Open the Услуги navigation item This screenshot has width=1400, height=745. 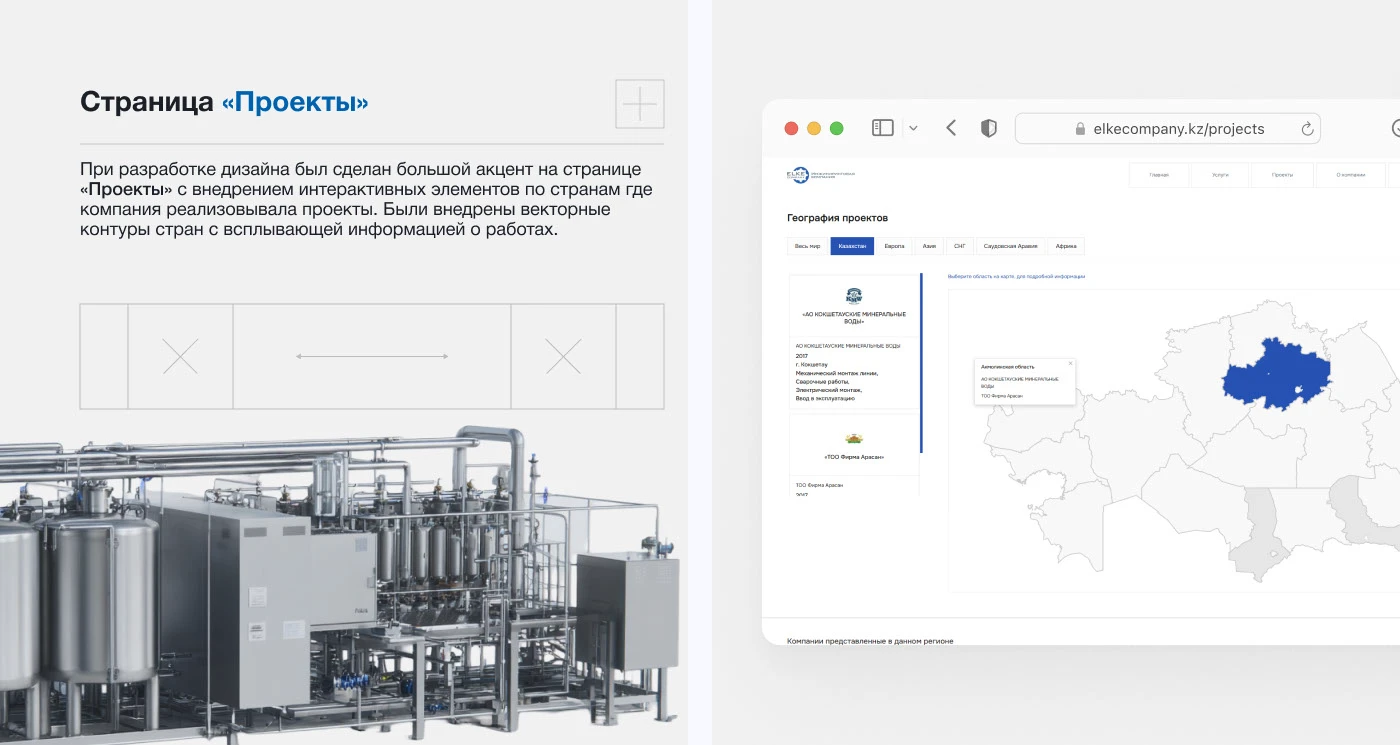point(1220,175)
